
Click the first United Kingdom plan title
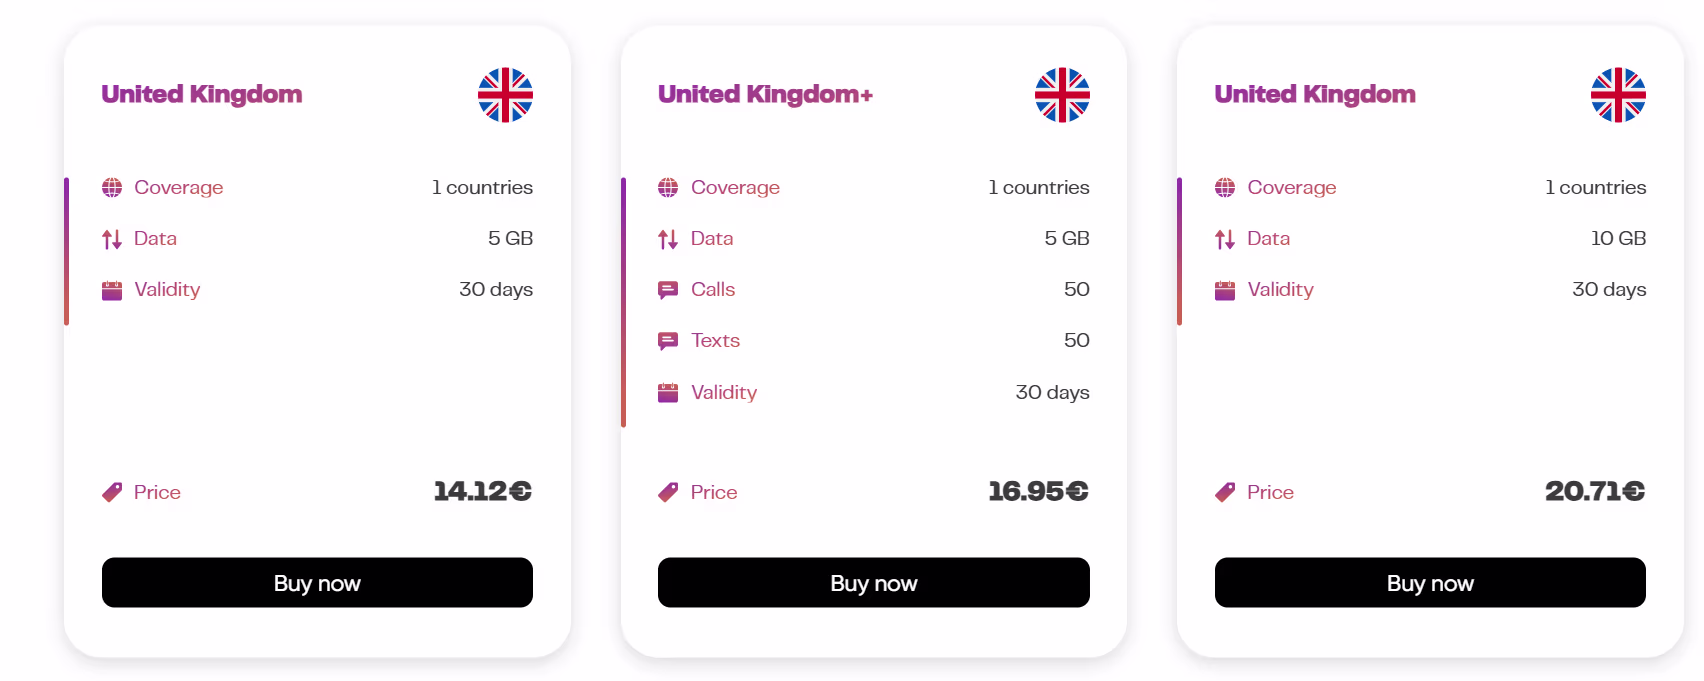[202, 94]
